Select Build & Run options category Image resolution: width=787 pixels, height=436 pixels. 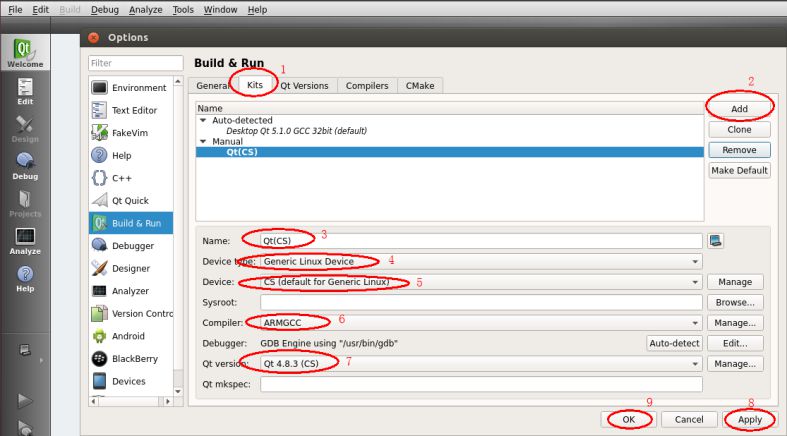pos(131,223)
